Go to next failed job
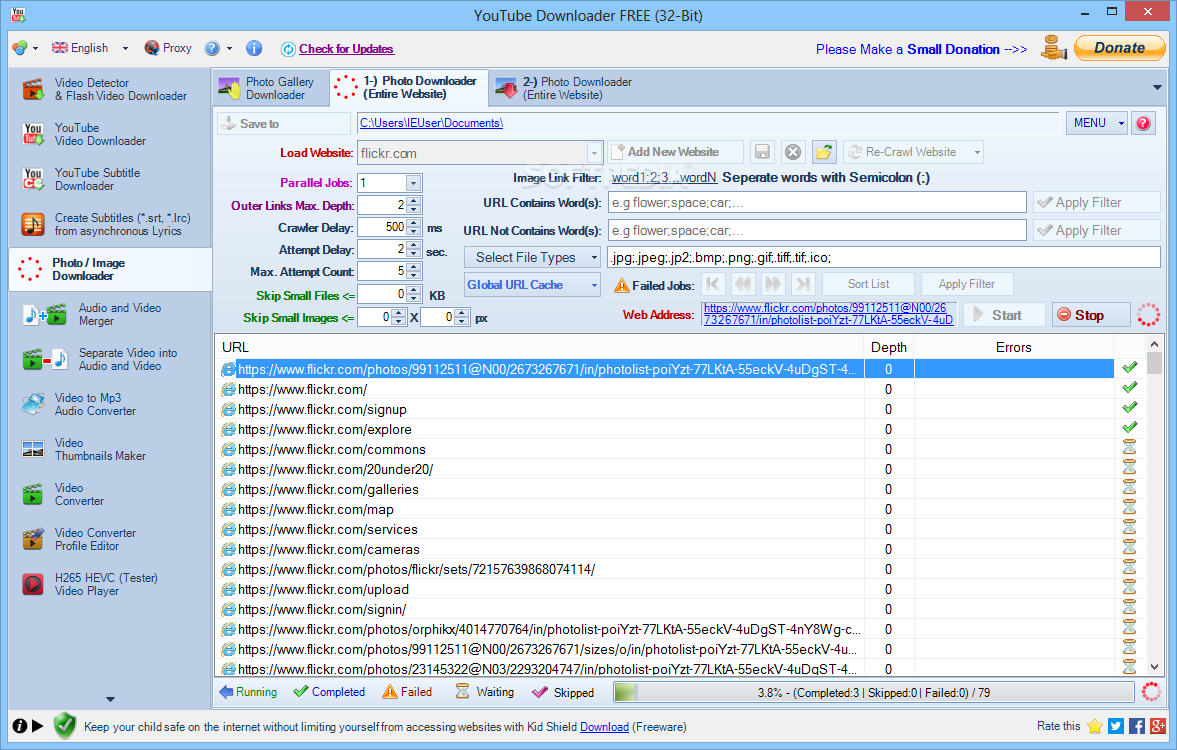 (772, 285)
